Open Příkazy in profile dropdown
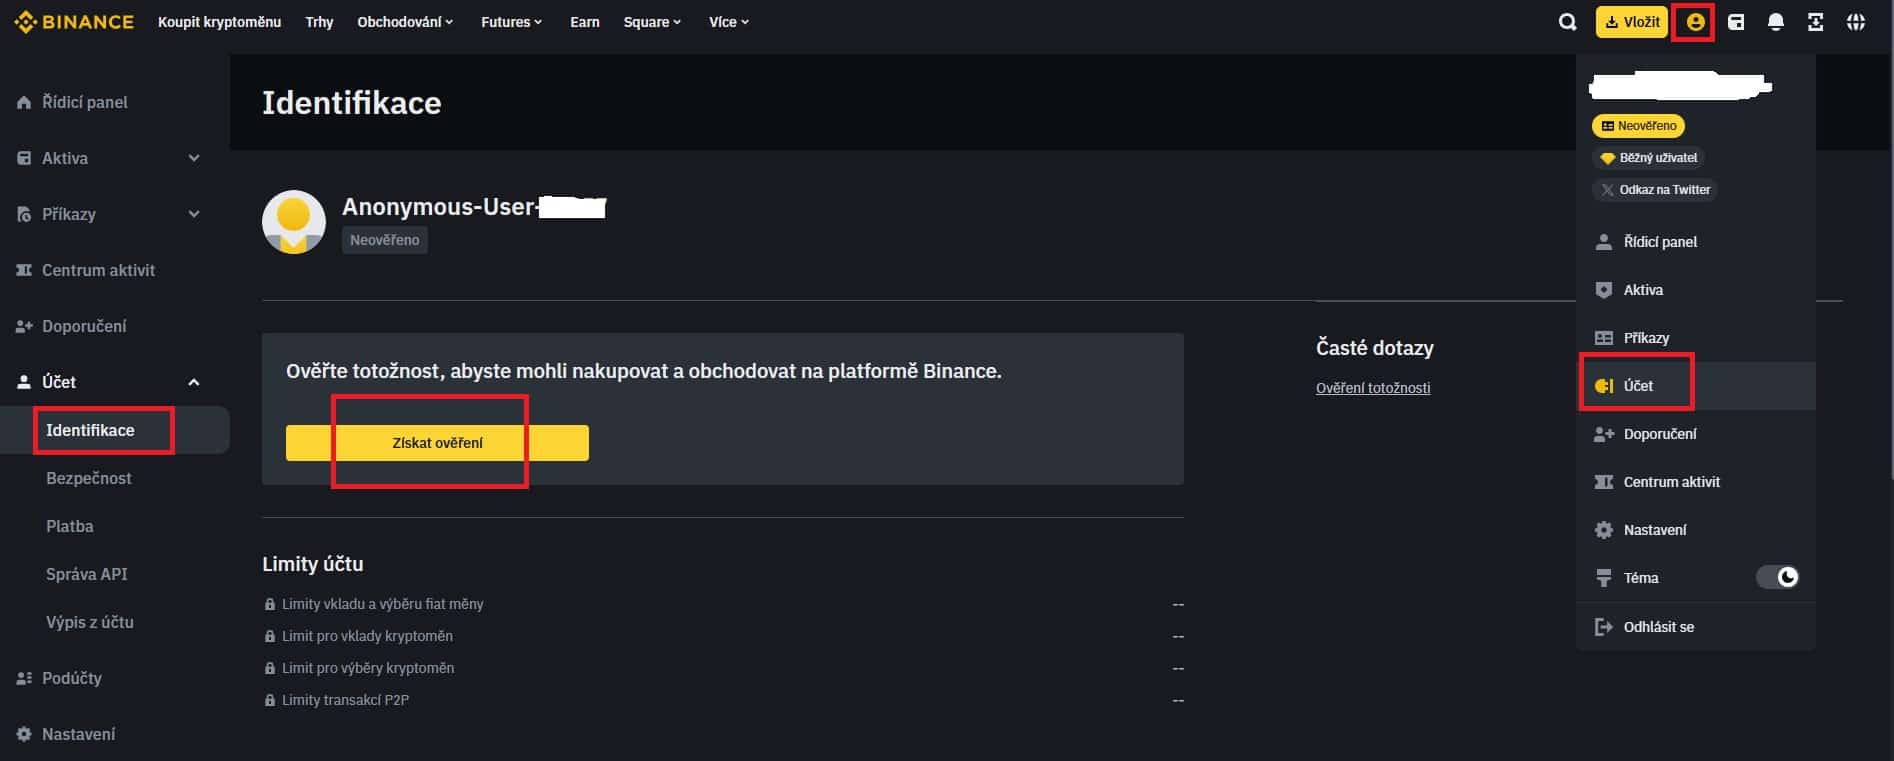Viewport: 1894px width, 761px height. [1696, 338]
